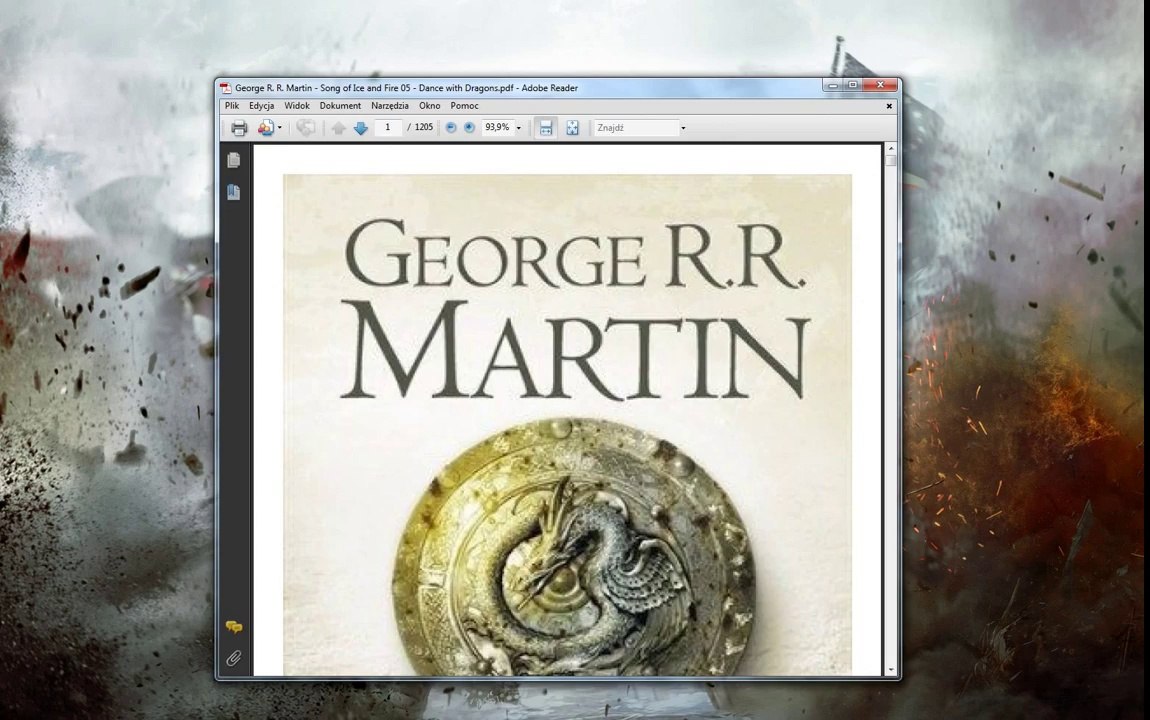Click the dragon medallion cover image
This screenshot has height=720, width=1150.
[574, 546]
